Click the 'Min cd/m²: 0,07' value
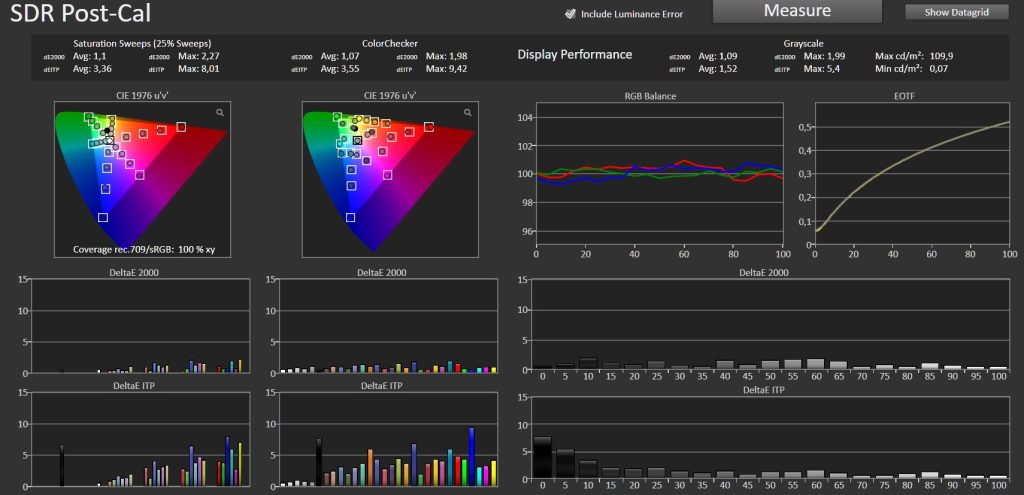This screenshot has width=1024, height=495. tap(910, 69)
